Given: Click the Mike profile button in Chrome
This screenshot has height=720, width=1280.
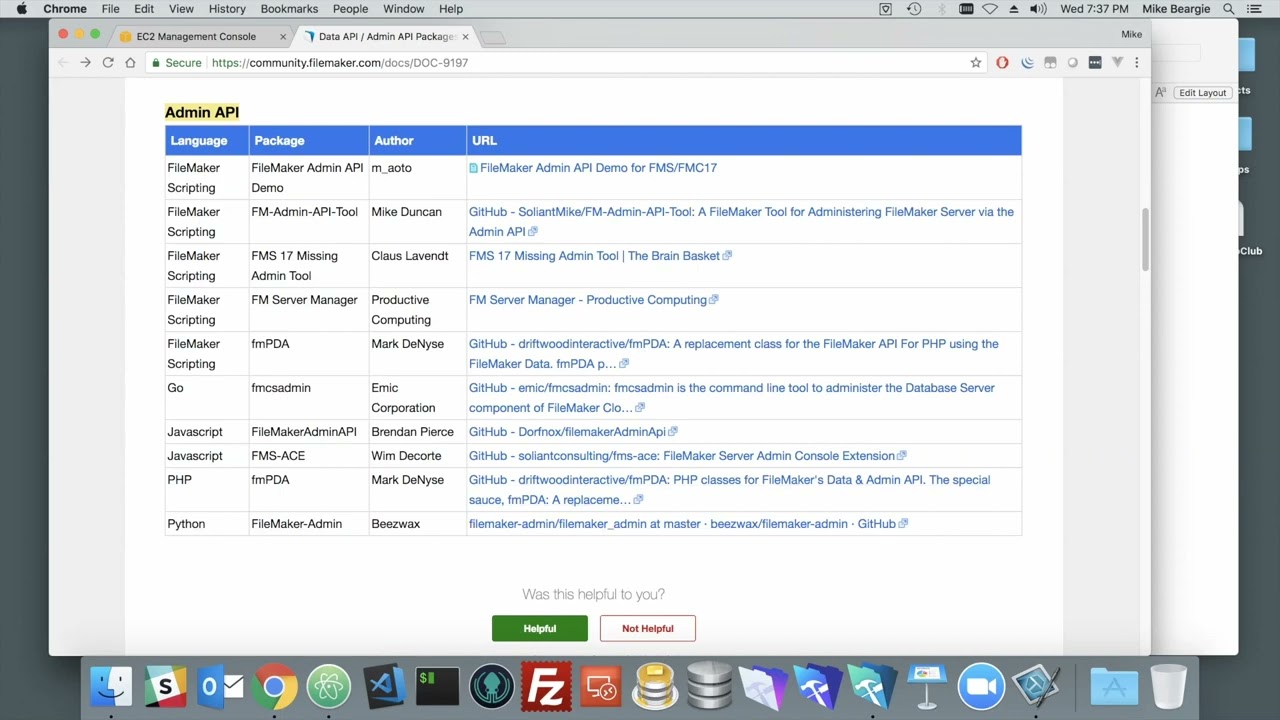Looking at the screenshot, I should [1131, 34].
